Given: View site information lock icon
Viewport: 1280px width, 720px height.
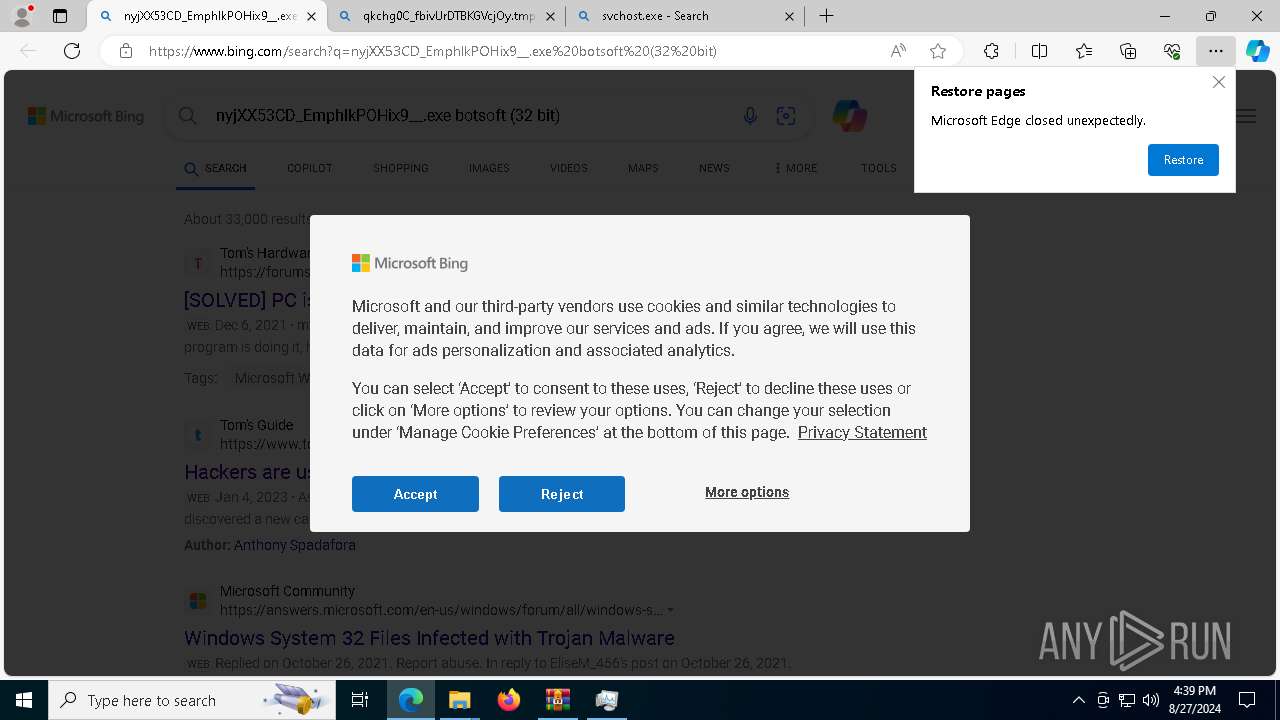Looking at the screenshot, I should [x=126, y=51].
